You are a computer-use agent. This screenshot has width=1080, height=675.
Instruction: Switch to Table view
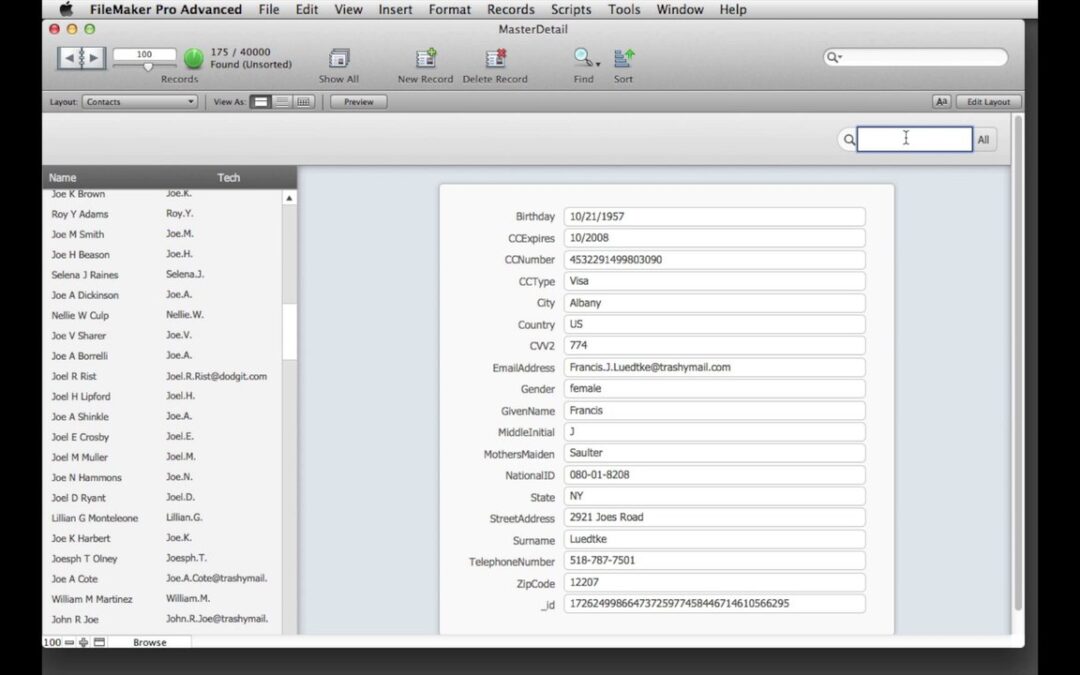pyautogui.click(x=303, y=102)
